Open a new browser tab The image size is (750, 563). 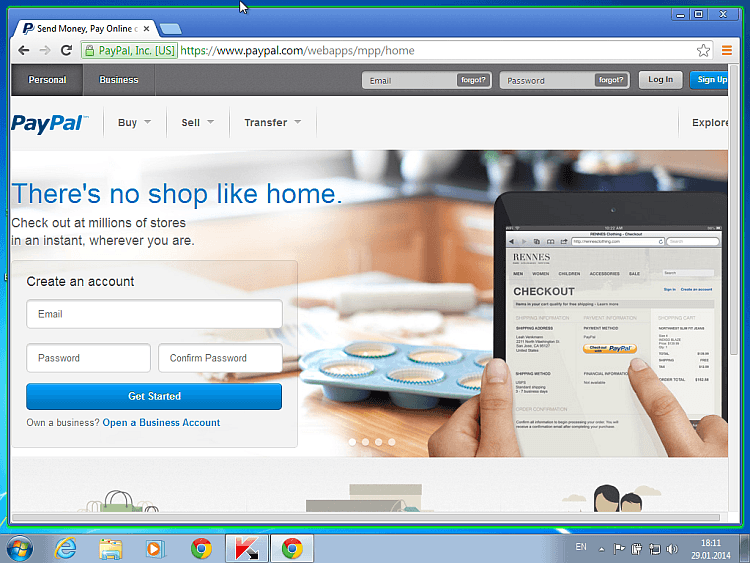click(171, 29)
